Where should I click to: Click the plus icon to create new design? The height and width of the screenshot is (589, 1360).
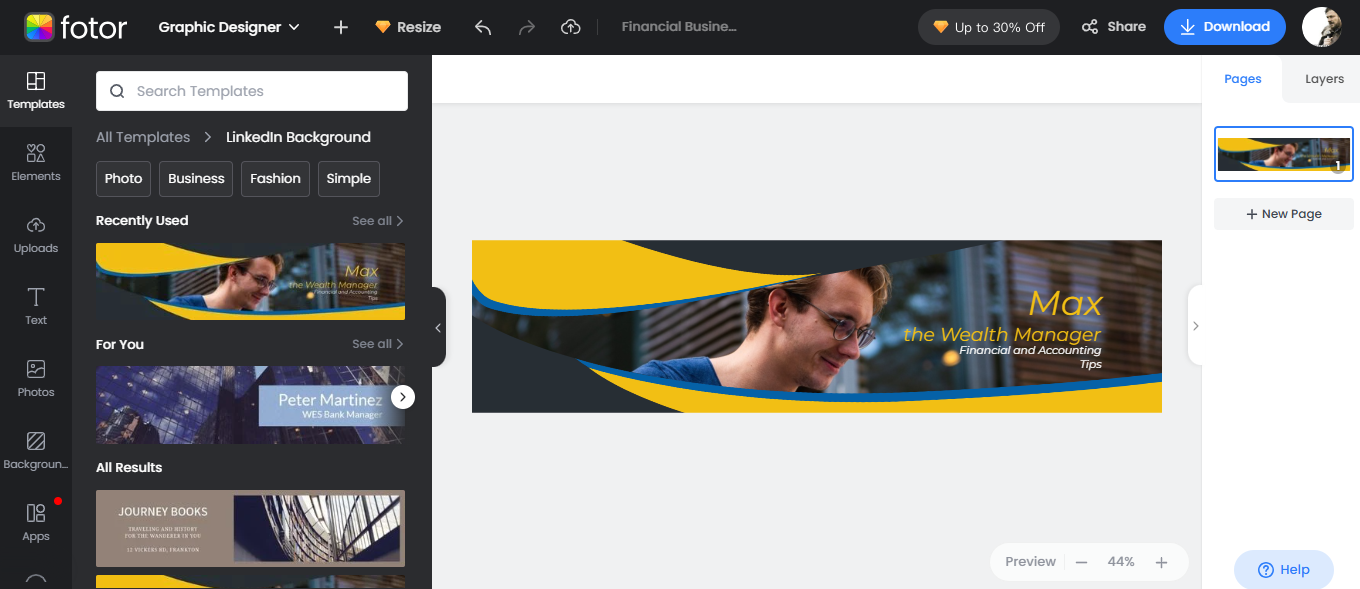[x=341, y=27]
